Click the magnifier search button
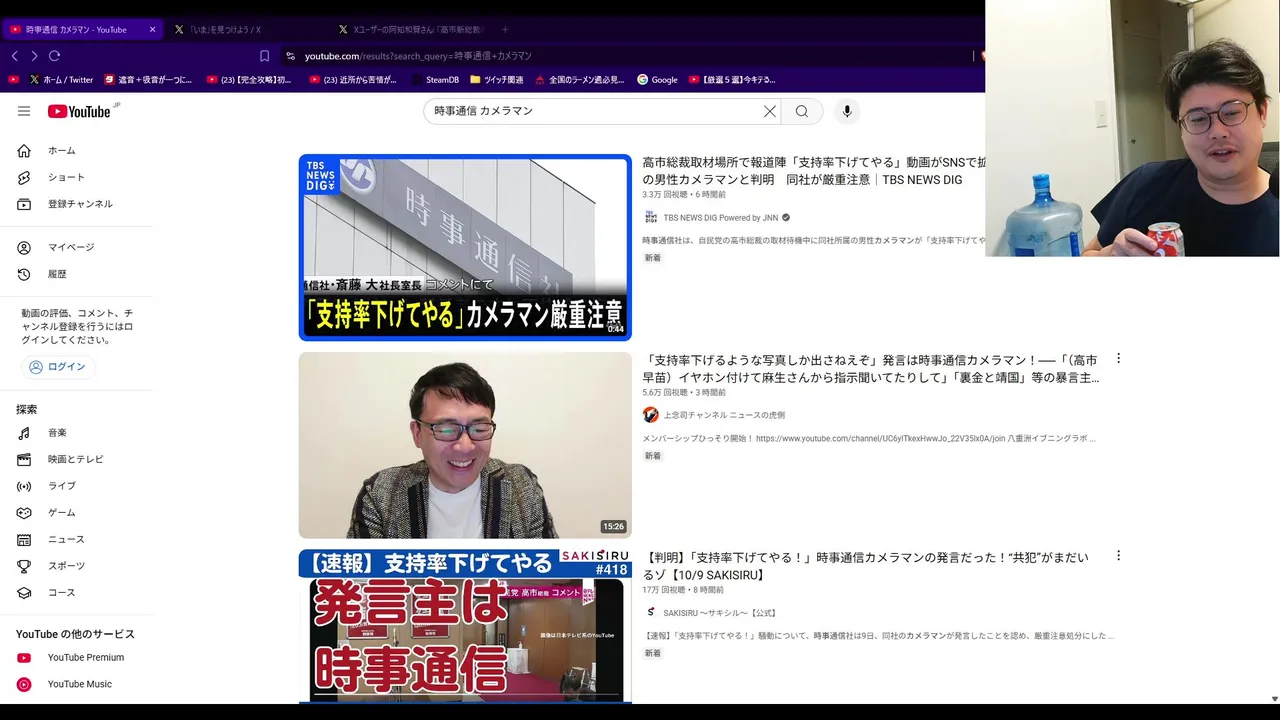The height and width of the screenshot is (720, 1280). click(x=802, y=111)
